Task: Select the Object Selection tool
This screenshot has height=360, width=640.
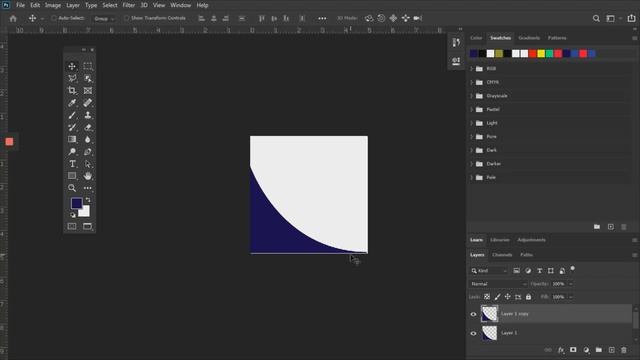Action: pos(88,78)
